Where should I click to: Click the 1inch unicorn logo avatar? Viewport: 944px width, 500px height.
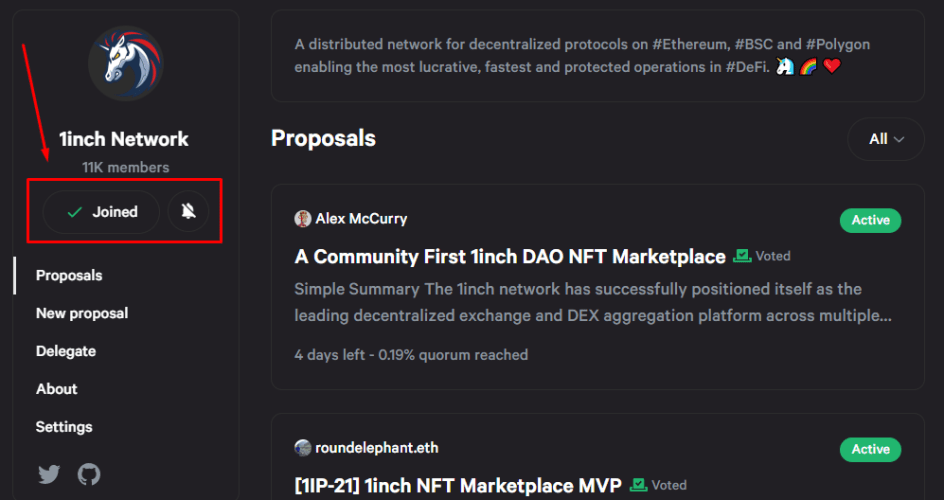click(126, 63)
